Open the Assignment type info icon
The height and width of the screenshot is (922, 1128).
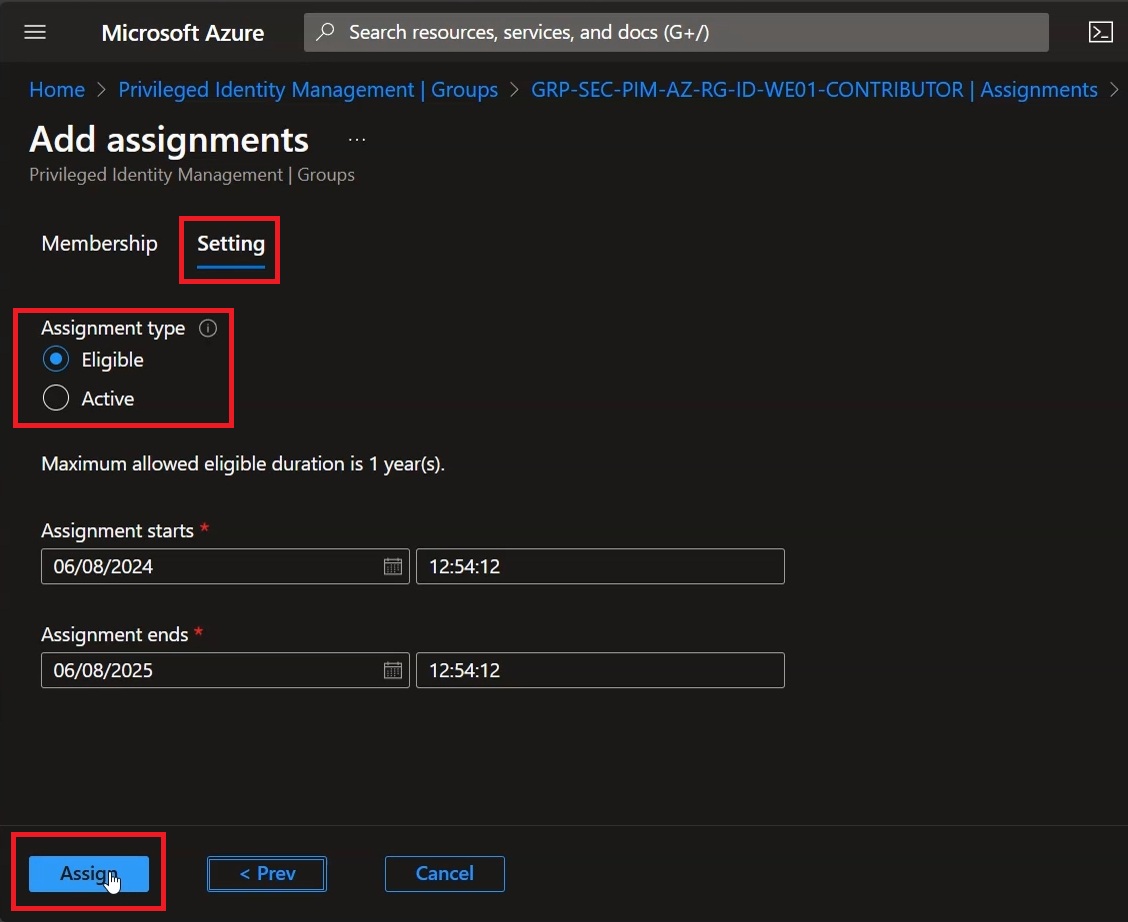[208, 328]
